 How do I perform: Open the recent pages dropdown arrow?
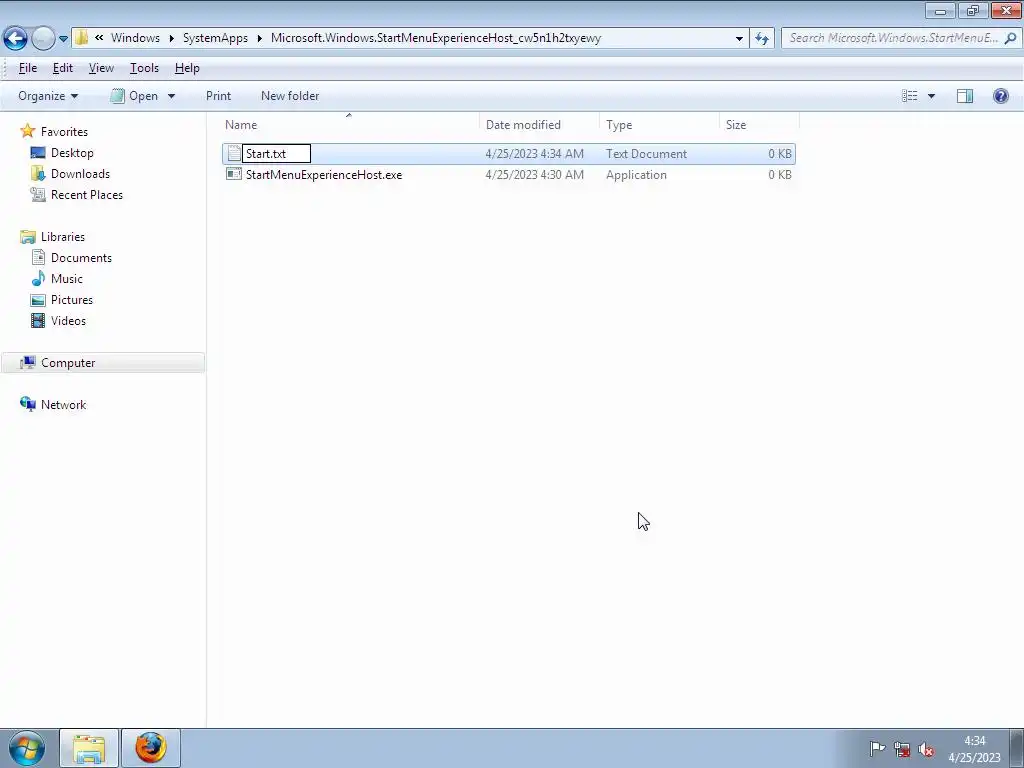click(x=63, y=39)
